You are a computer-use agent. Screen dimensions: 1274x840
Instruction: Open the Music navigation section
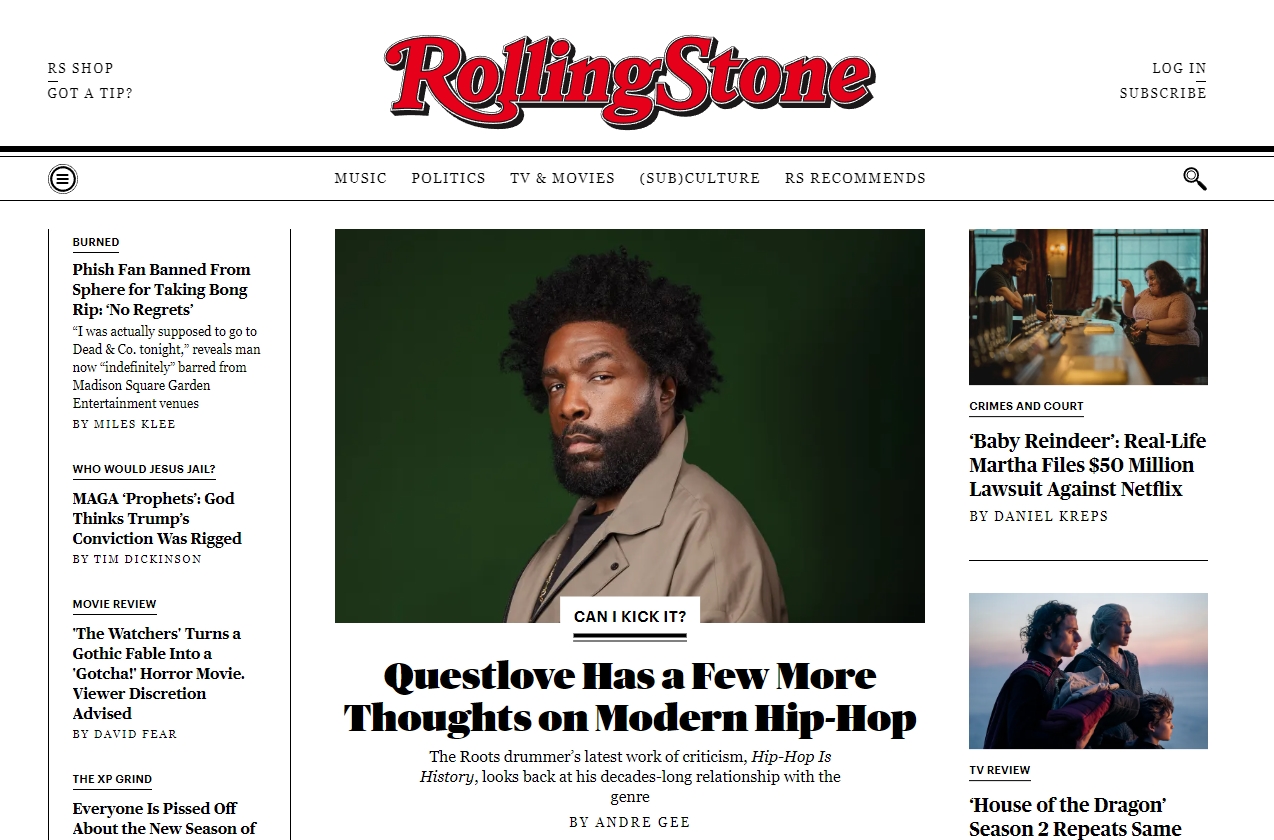click(x=360, y=178)
